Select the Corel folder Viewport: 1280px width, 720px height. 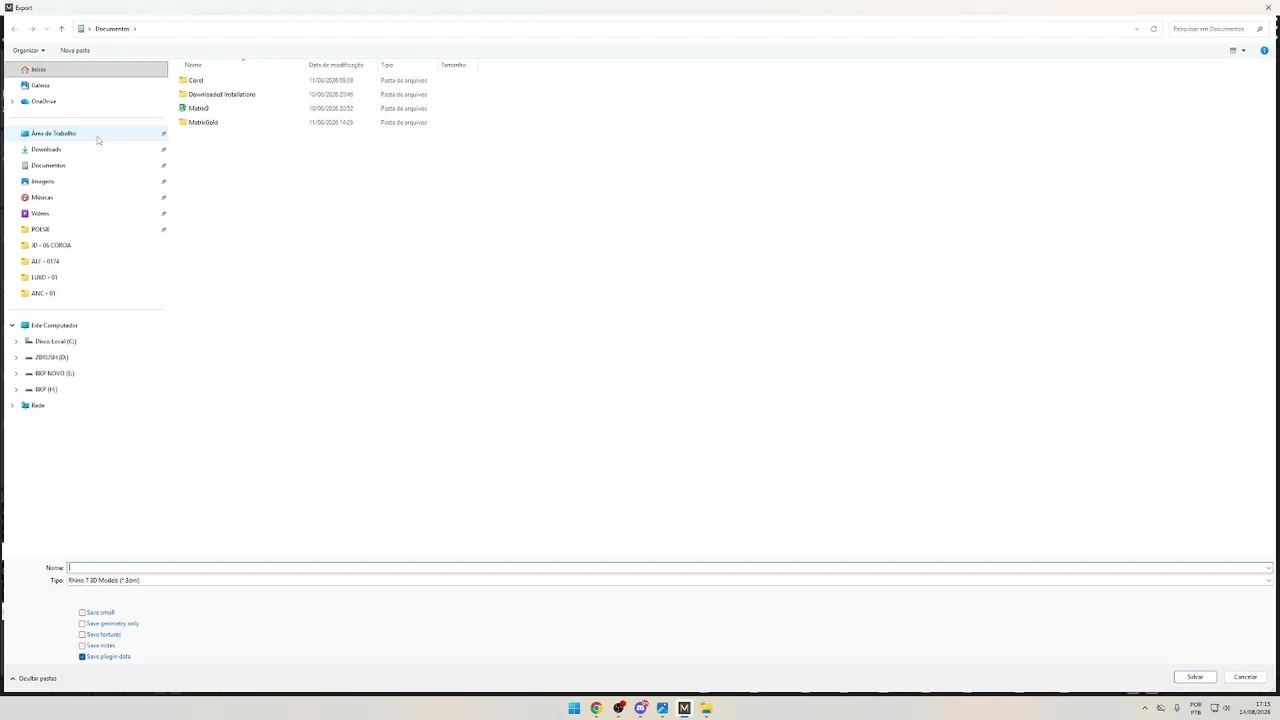[x=196, y=80]
